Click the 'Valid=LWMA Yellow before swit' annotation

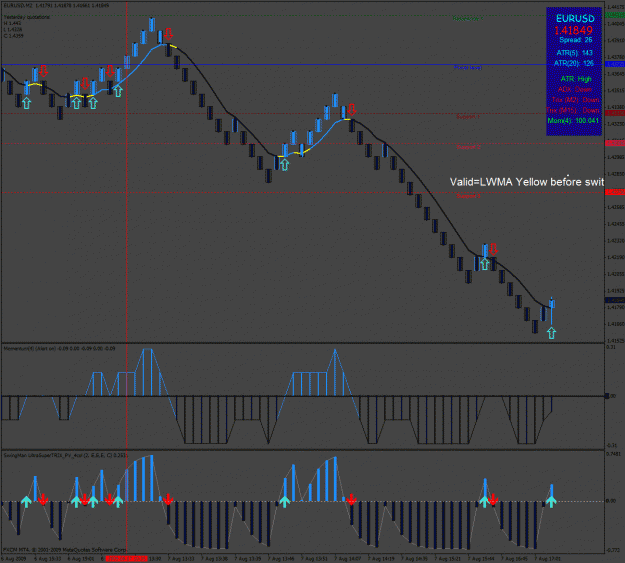pos(527,182)
